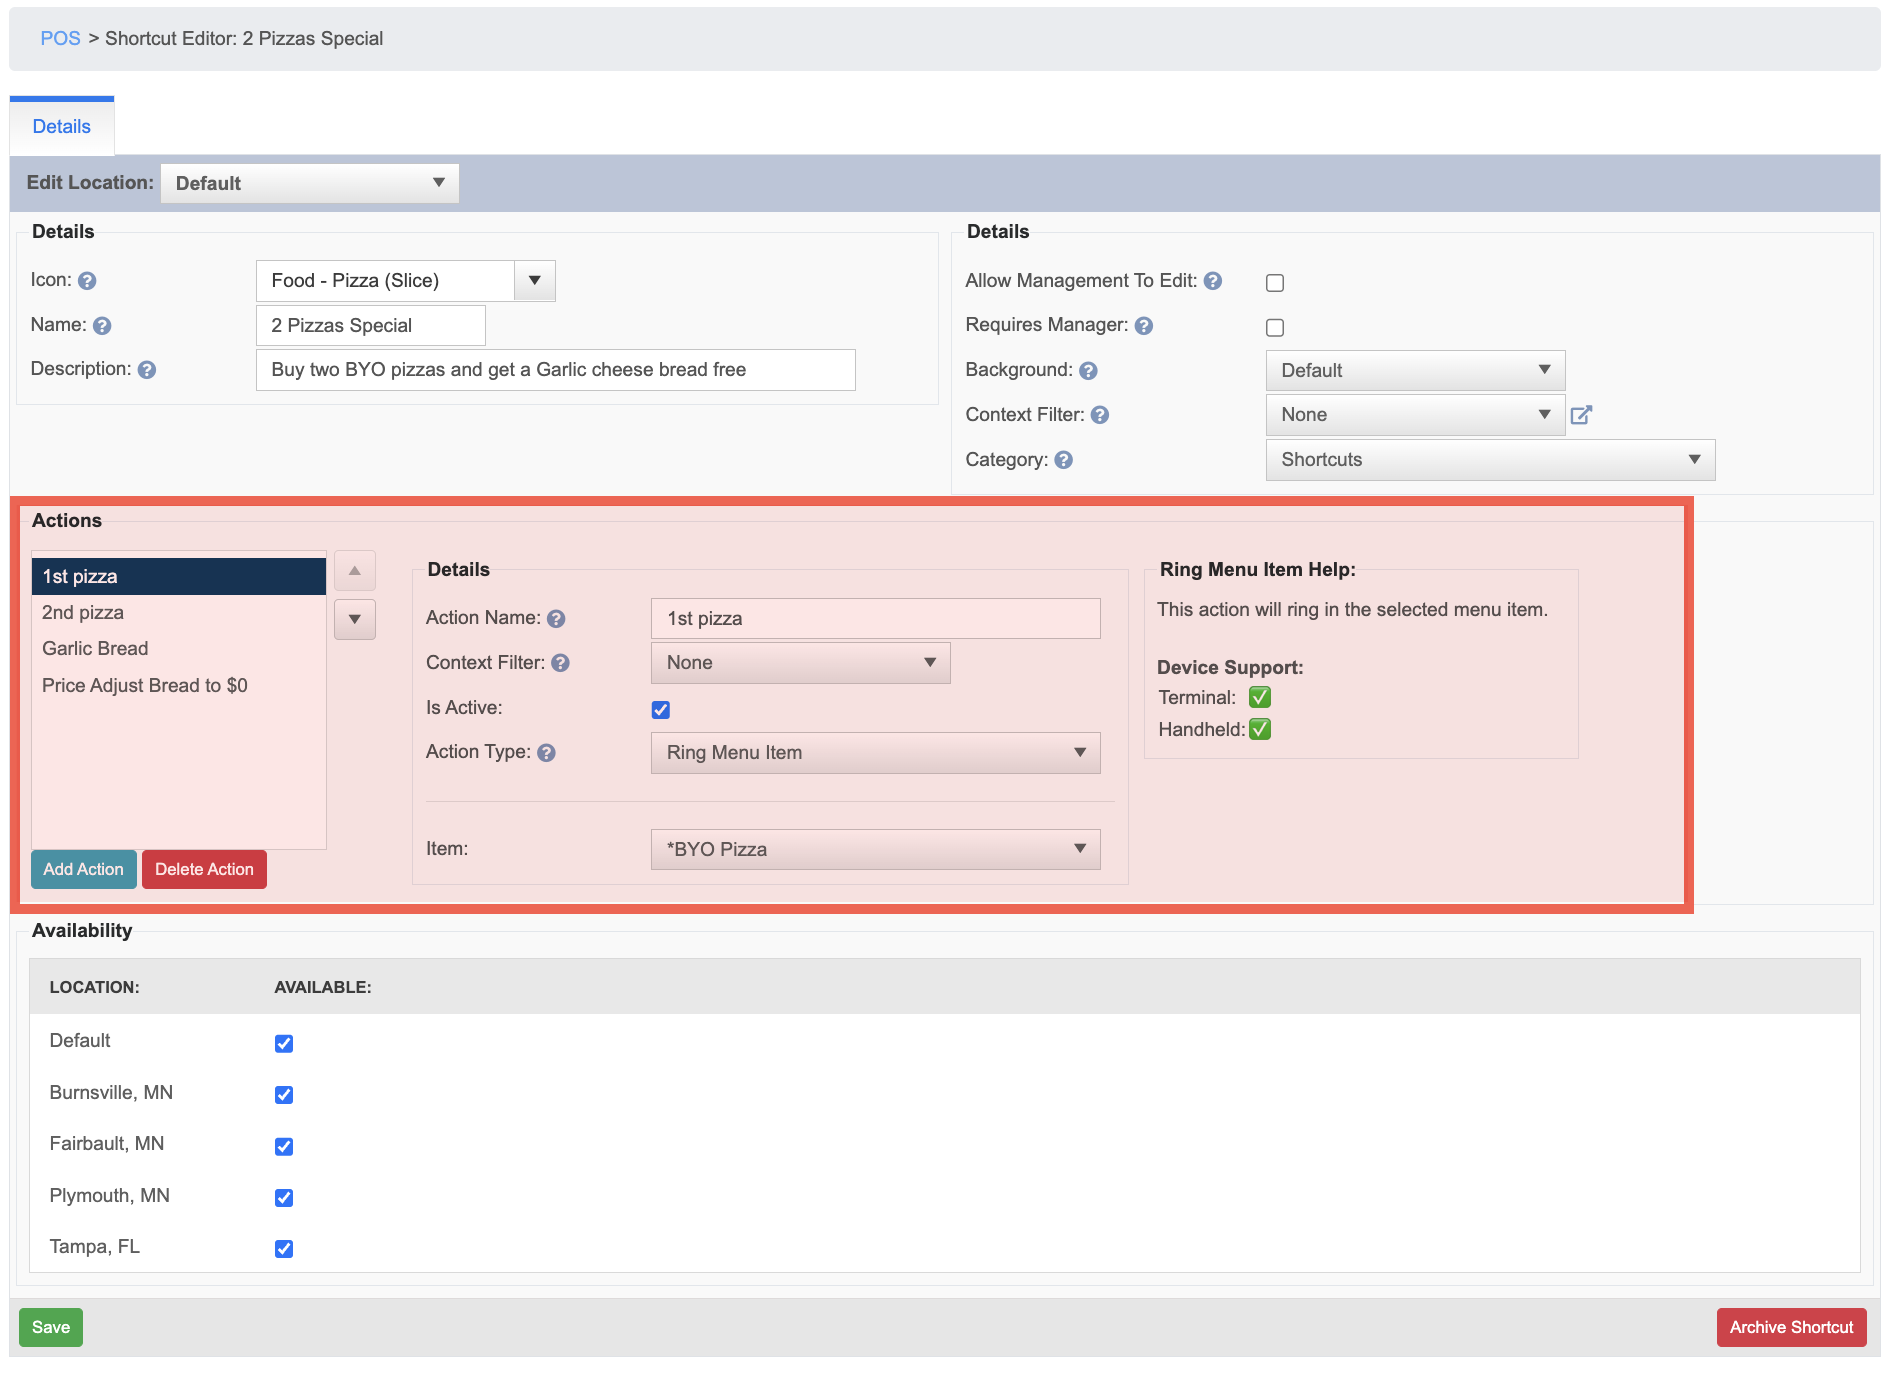The width and height of the screenshot is (1894, 1374).
Task: Click help icon next to Requires Manager
Action: 1144,326
